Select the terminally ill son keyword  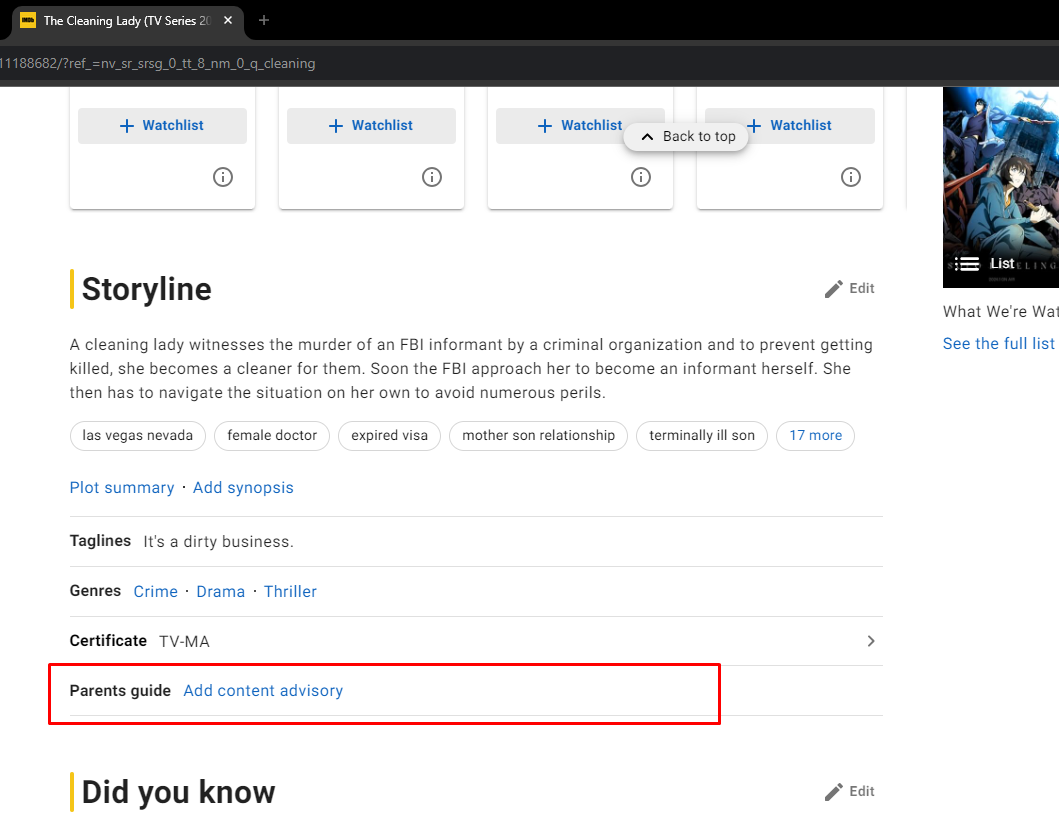click(702, 436)
